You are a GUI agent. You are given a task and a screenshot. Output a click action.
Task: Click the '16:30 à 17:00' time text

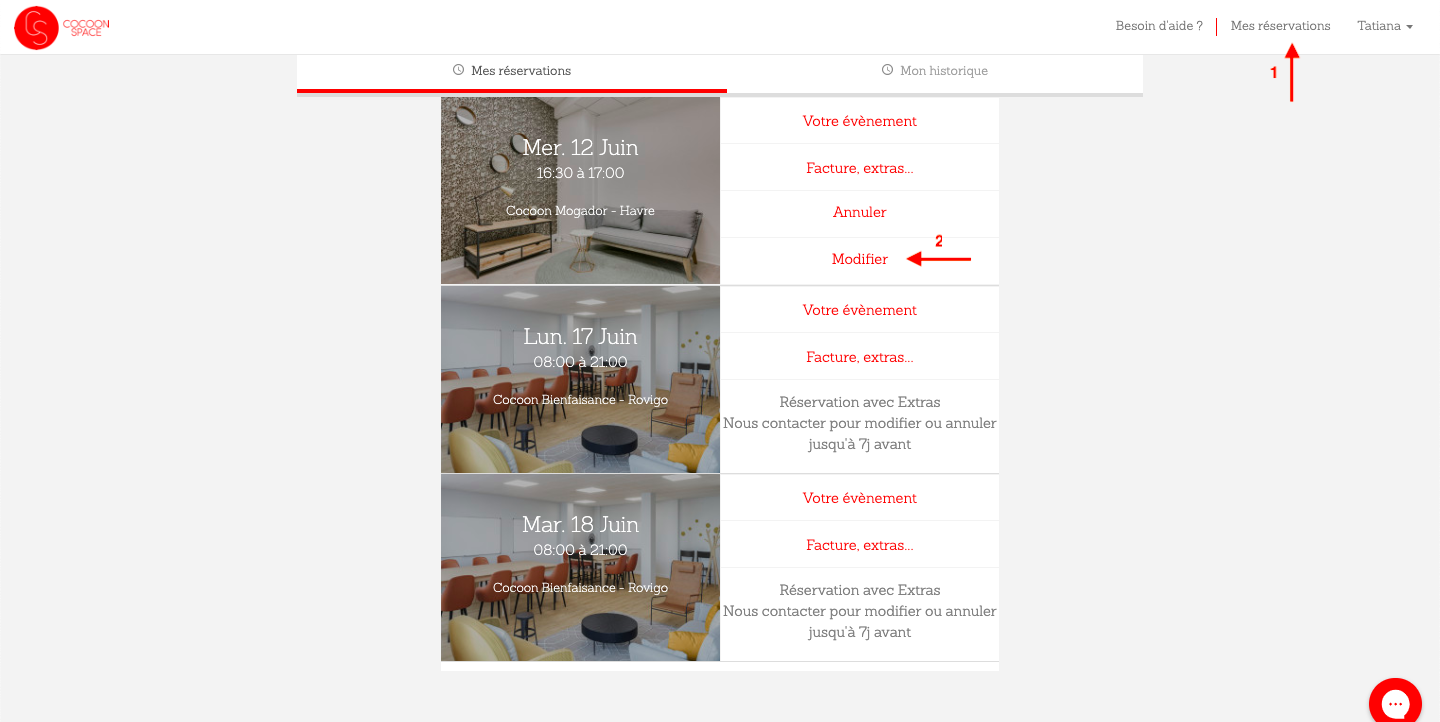580,173
